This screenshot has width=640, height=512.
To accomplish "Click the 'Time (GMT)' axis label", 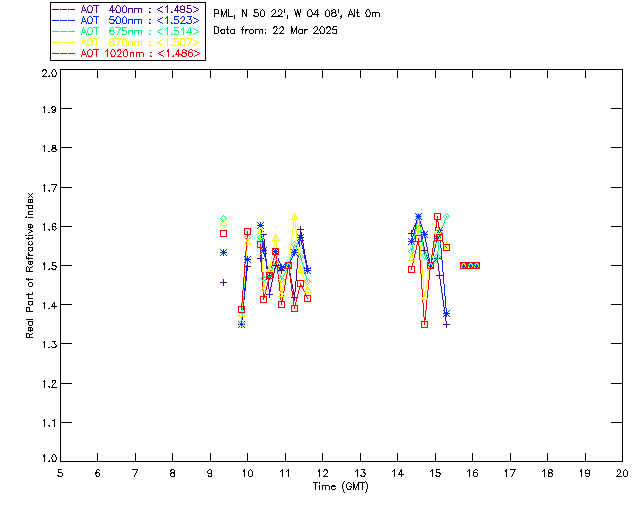I will 340,486.
